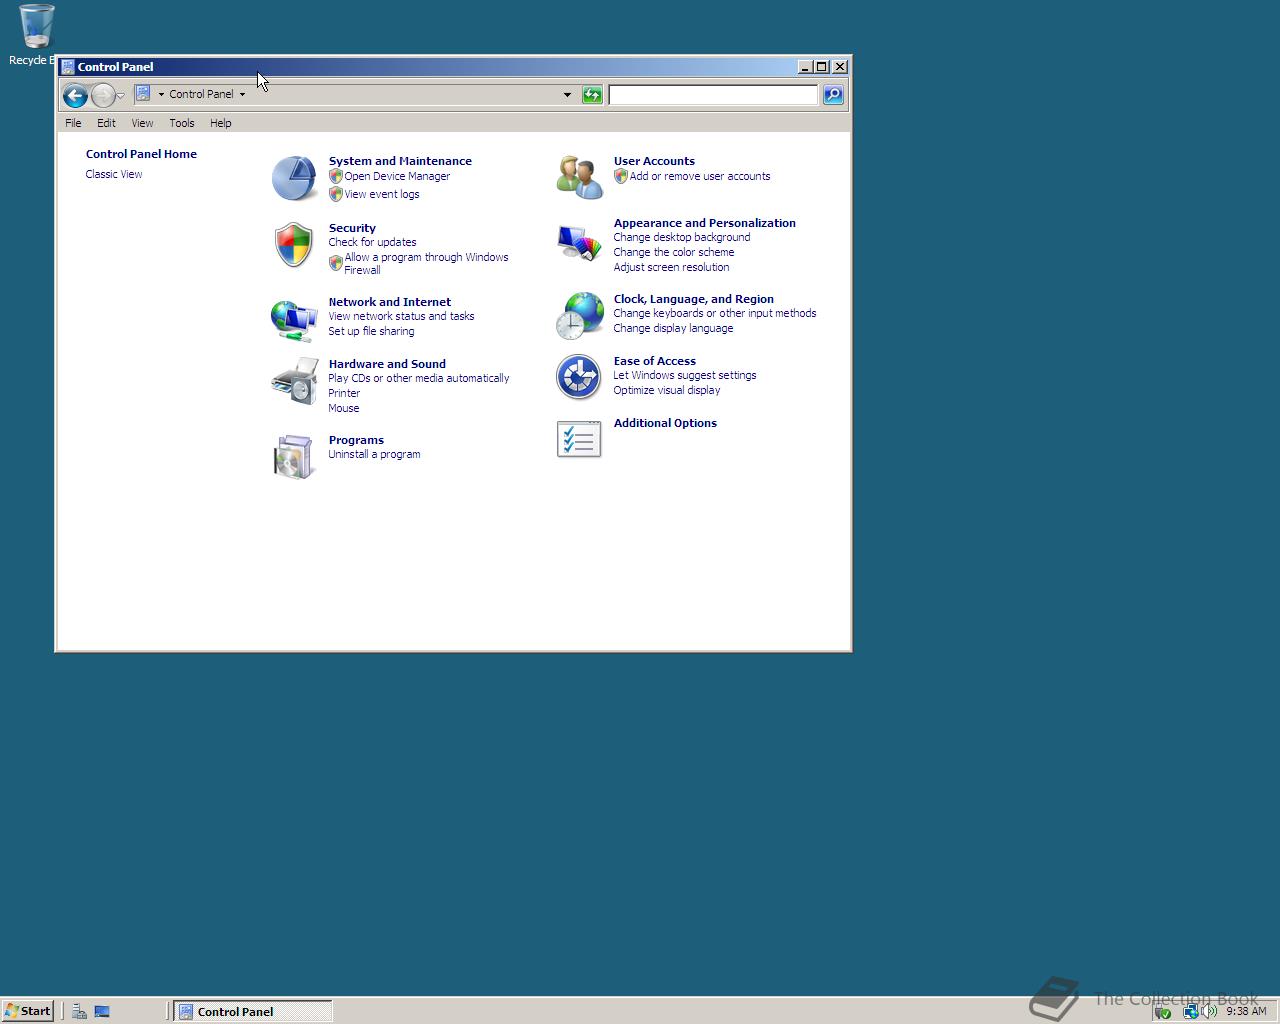Image resolution: width=1280 pixels, height=1024 pixels.
Task: Open the Mouse link
Action: coord(344,408)
